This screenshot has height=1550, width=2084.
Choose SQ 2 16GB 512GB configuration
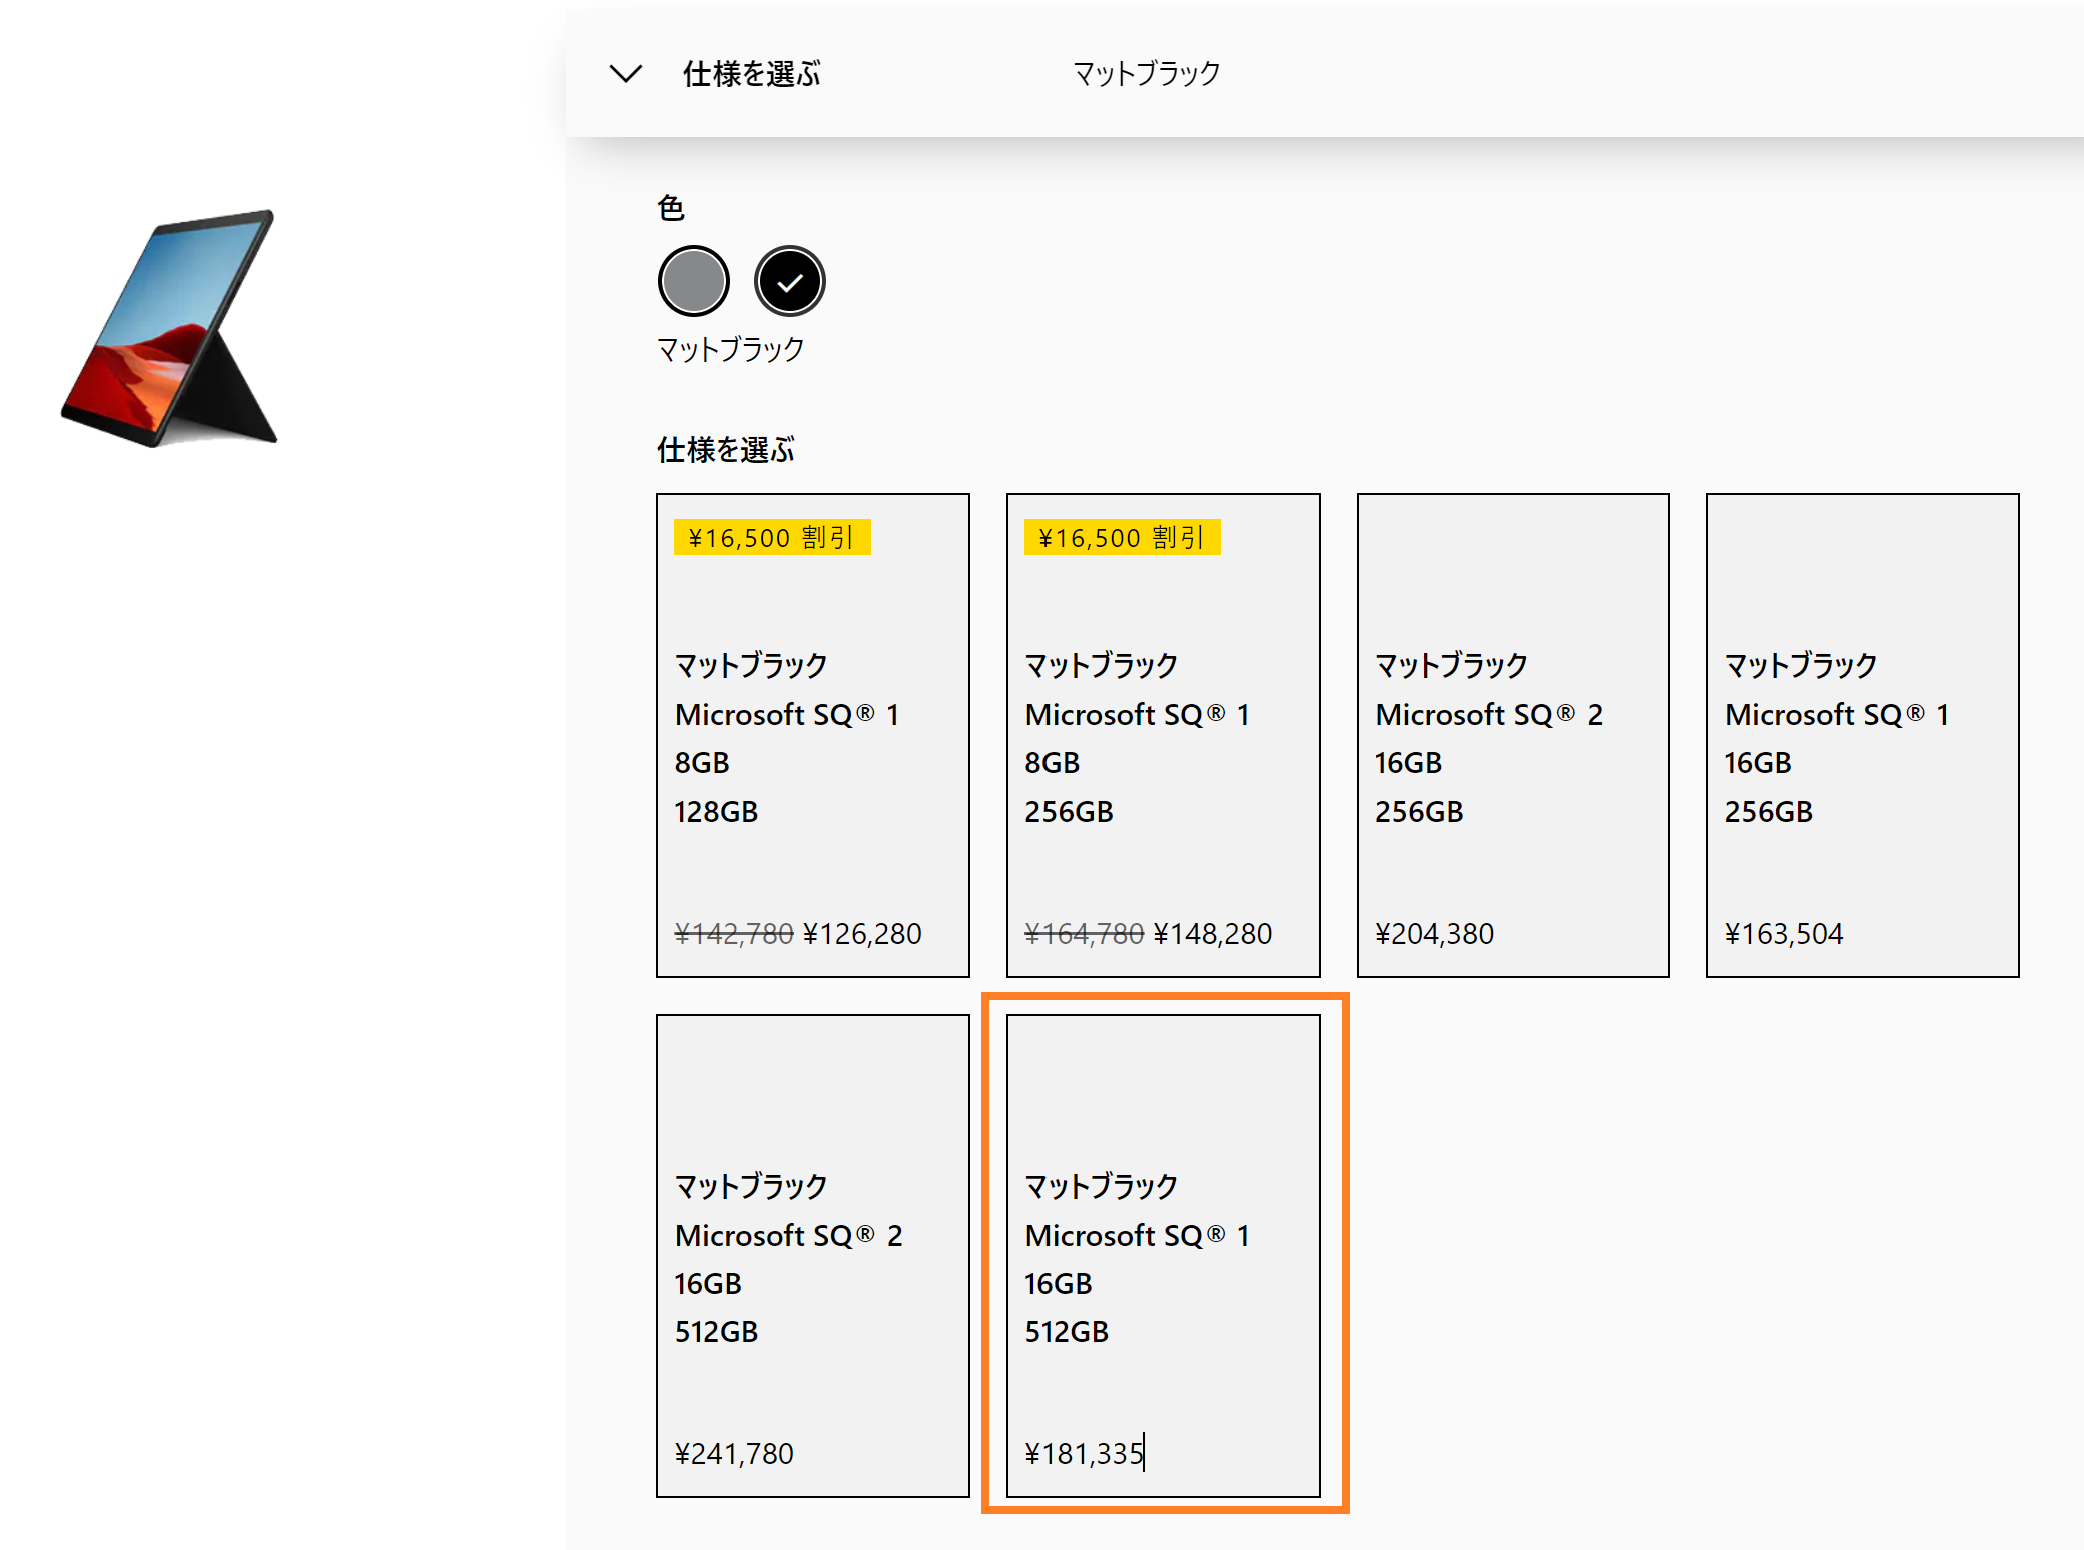(812, 1256)
